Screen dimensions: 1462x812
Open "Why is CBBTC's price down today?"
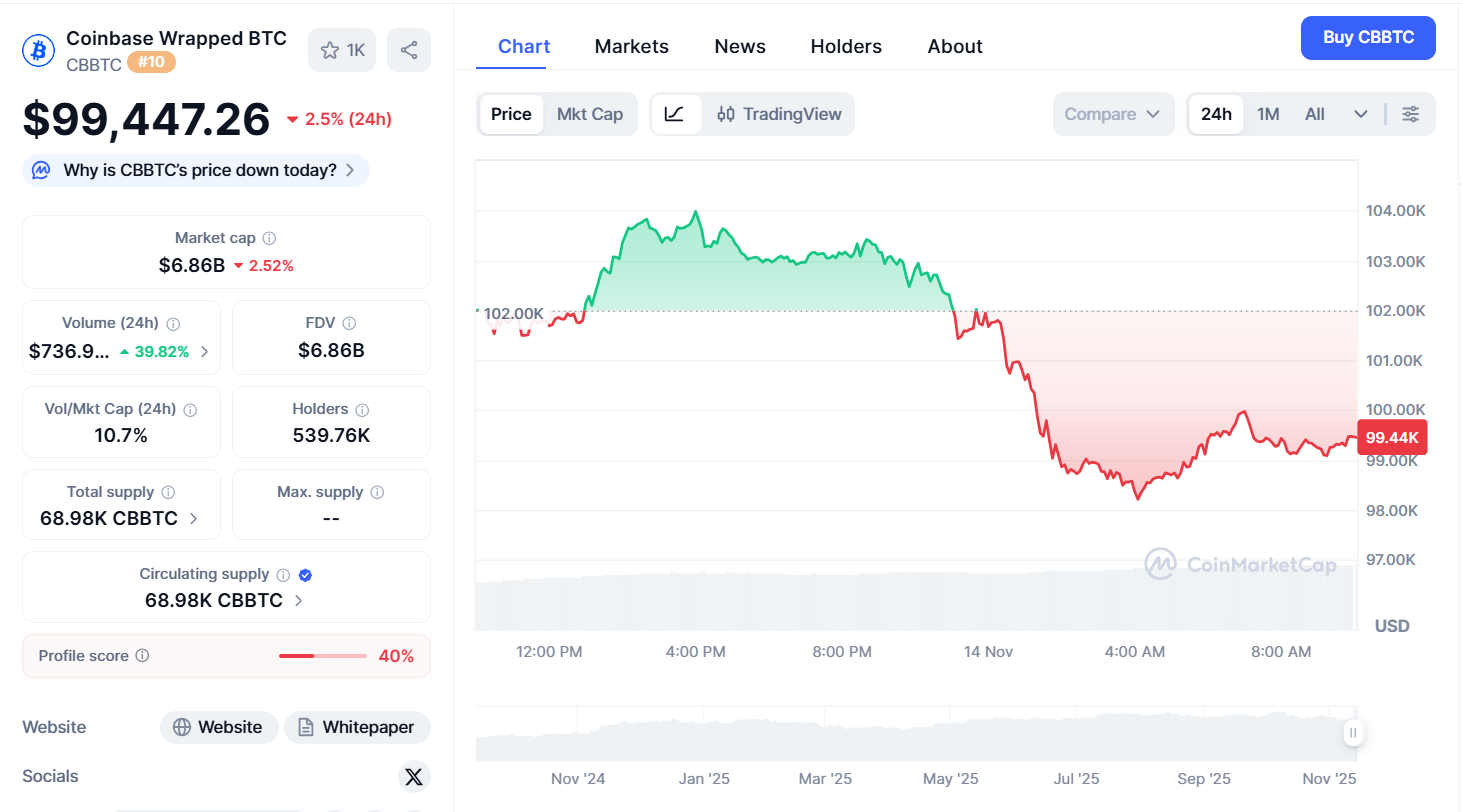click(197, 170)
